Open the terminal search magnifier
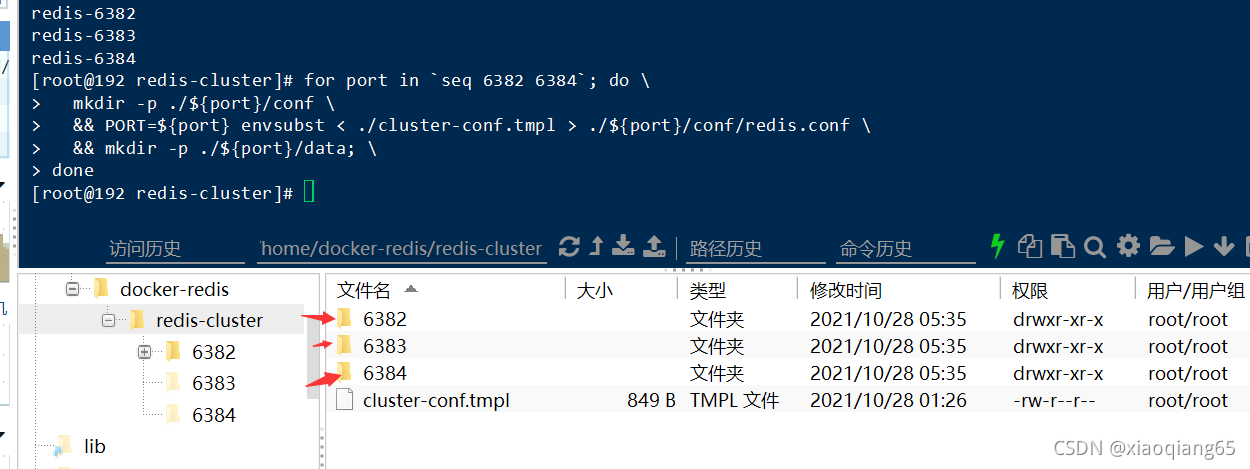This screenshot has height=469, width=1250. (1095, 246)
